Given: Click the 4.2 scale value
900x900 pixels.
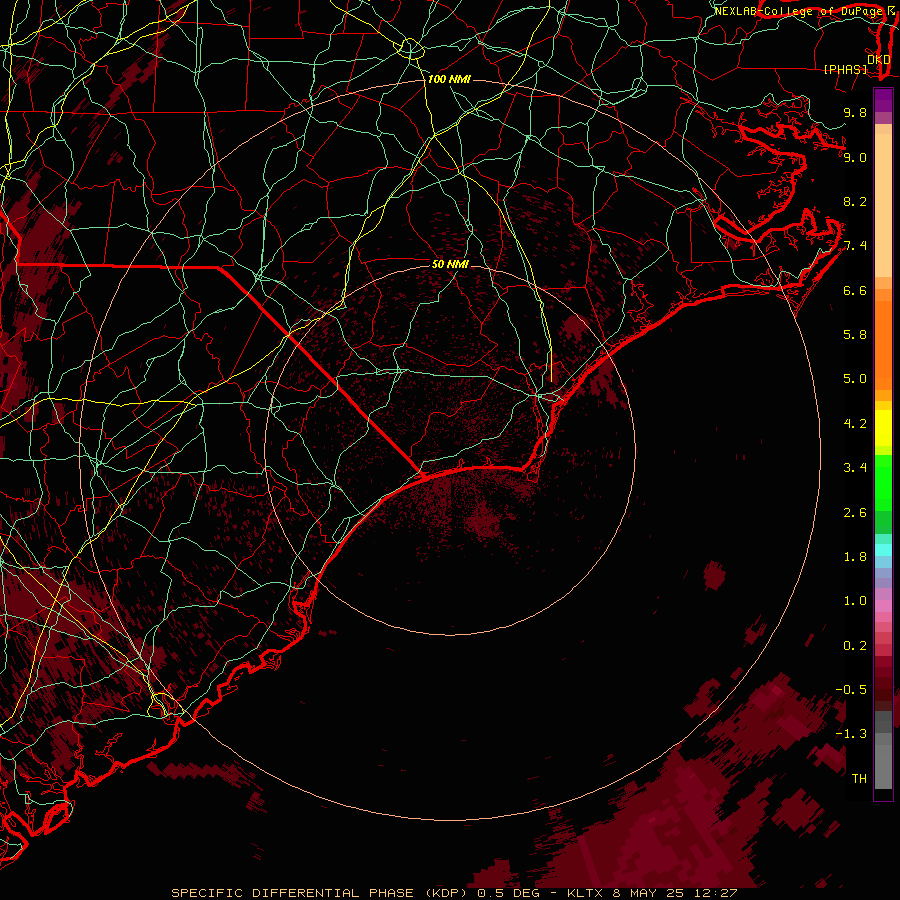Looking at the screenshot, I should click(855, 424).
